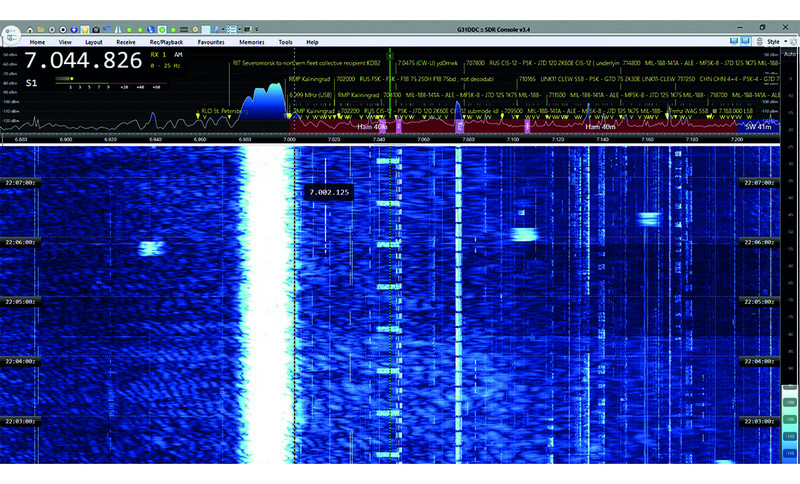Click the Auto scale button
The width and height of the screenshot is (800, 484).
click(791, 54)
